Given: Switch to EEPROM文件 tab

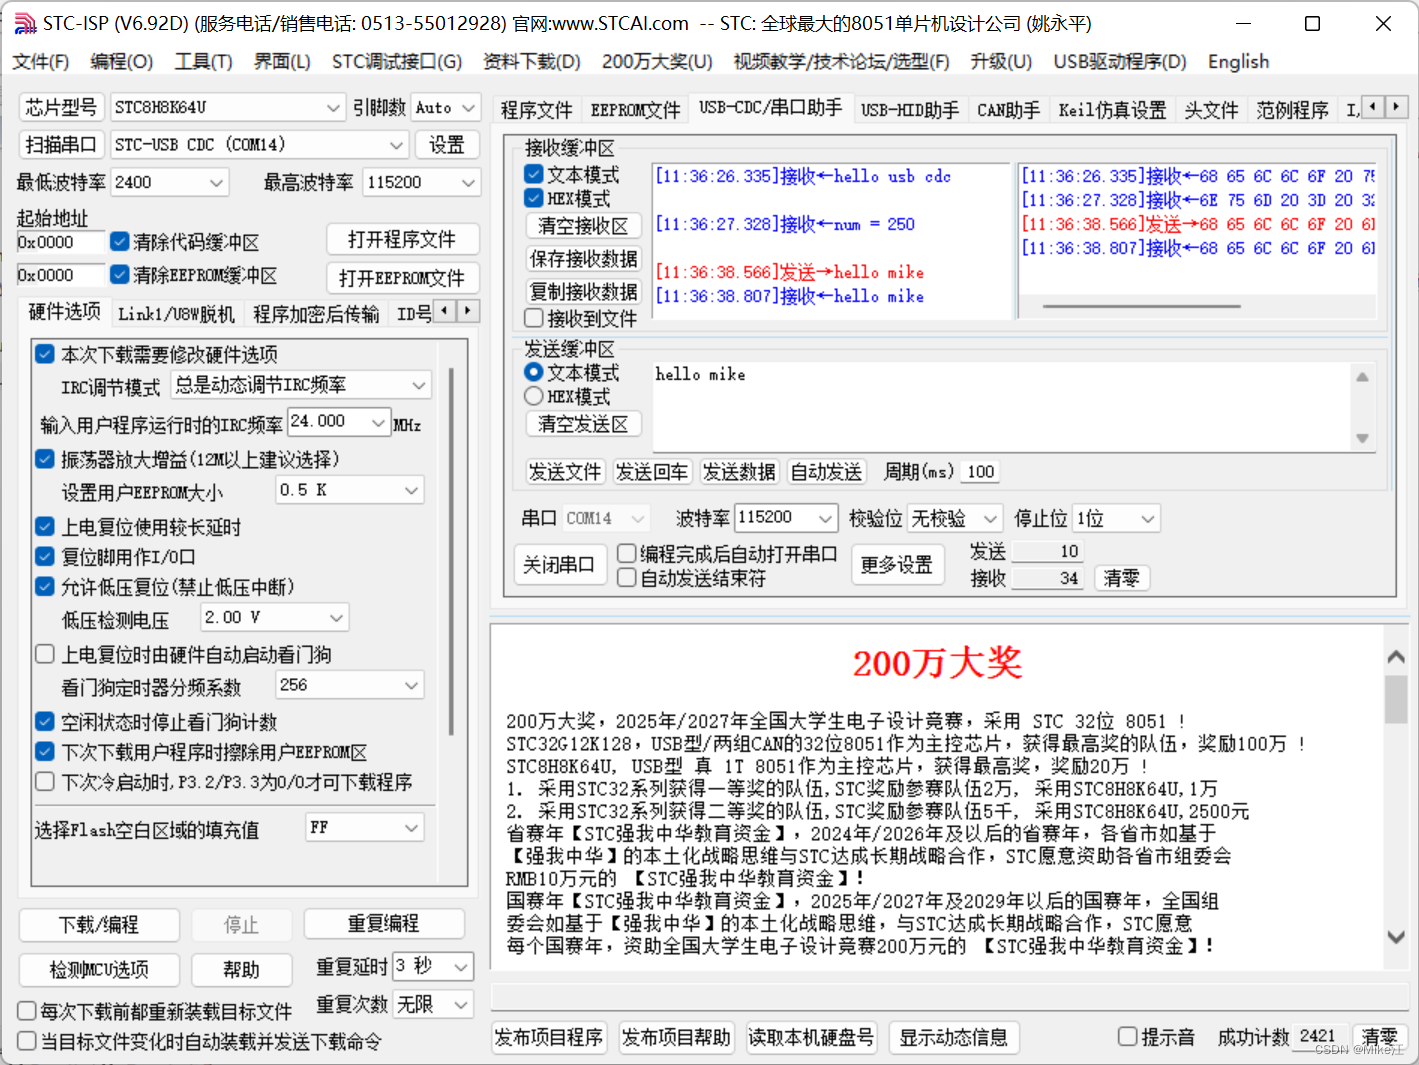Looking at the screenshot, I should (635, 110).
